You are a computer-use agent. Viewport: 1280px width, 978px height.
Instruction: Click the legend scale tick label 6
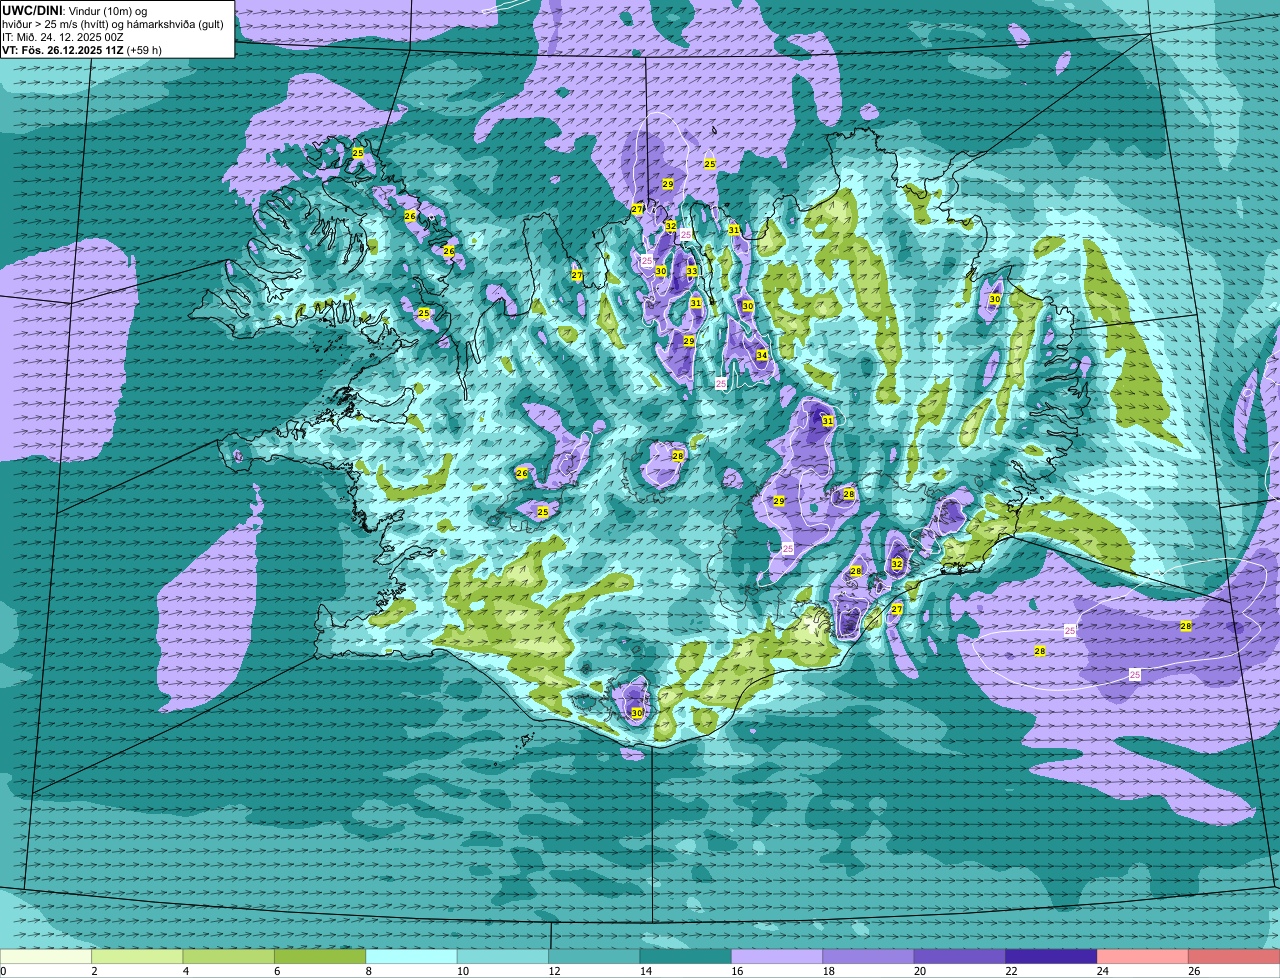277,971
